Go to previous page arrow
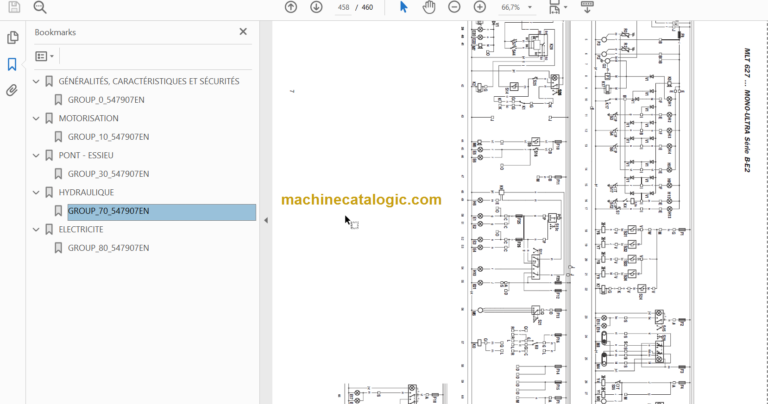 tap(291, 7)
